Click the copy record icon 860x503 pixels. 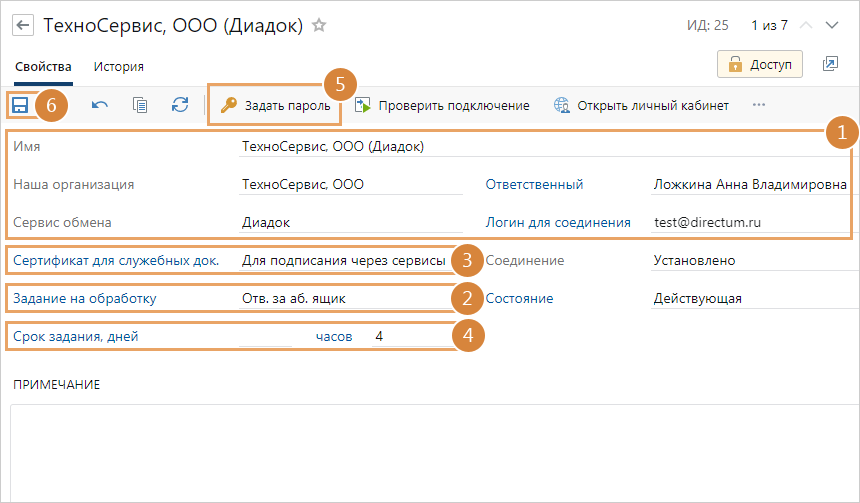[x=140, y=105]
